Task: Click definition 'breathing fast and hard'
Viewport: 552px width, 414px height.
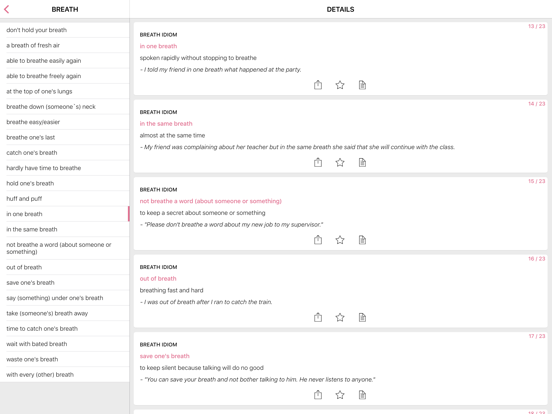Action: coord(171,290)
